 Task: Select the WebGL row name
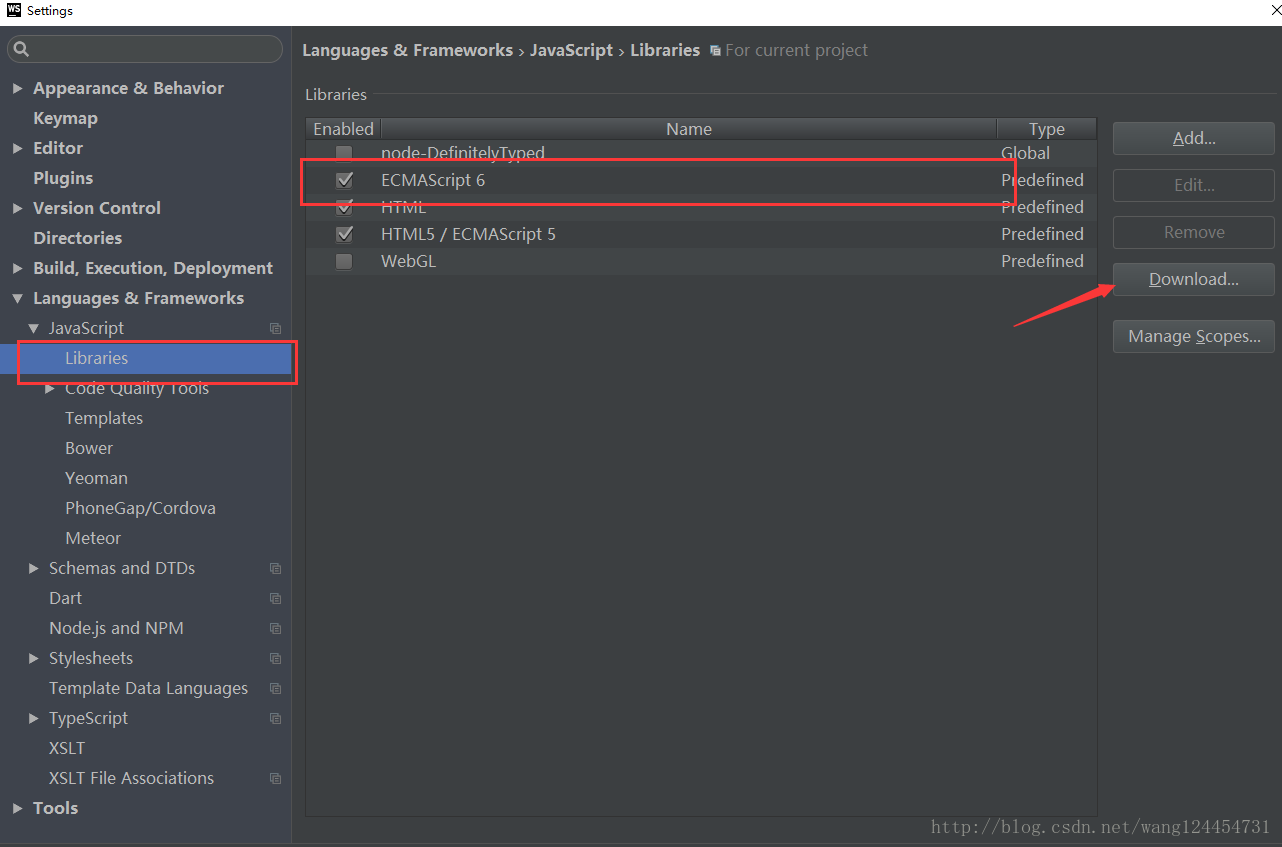tap(409, 261)
